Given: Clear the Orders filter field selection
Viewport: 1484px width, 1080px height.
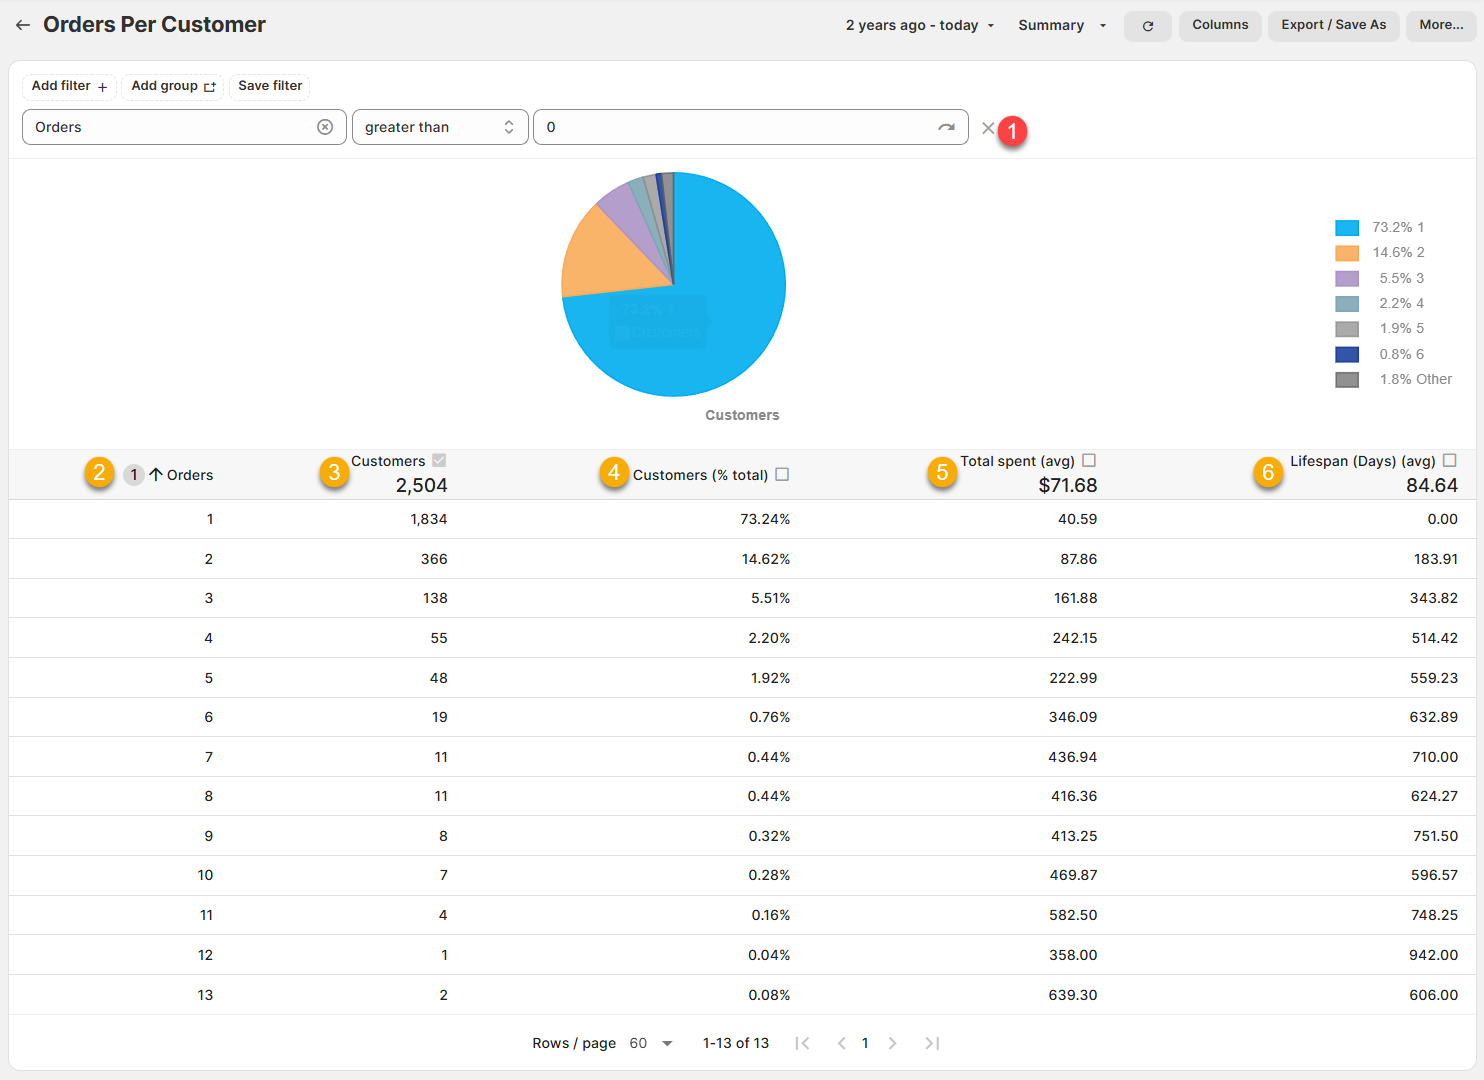Looking at the screenshot, I should [x=325, y=127].
